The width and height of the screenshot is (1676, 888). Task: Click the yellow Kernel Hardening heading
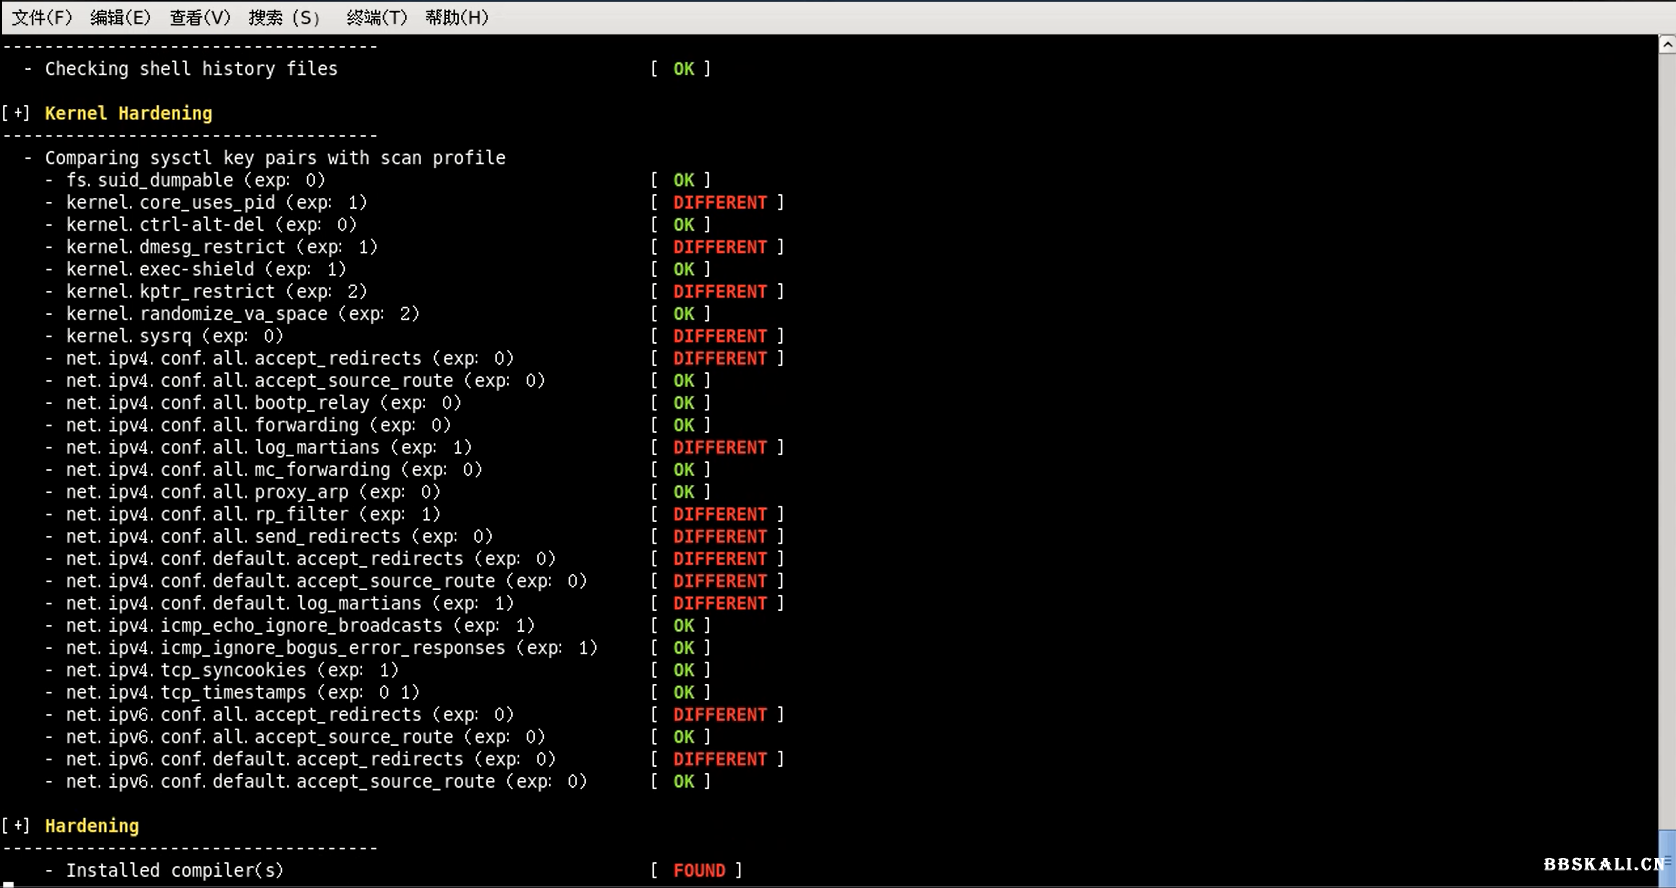[x=128, y=113]
